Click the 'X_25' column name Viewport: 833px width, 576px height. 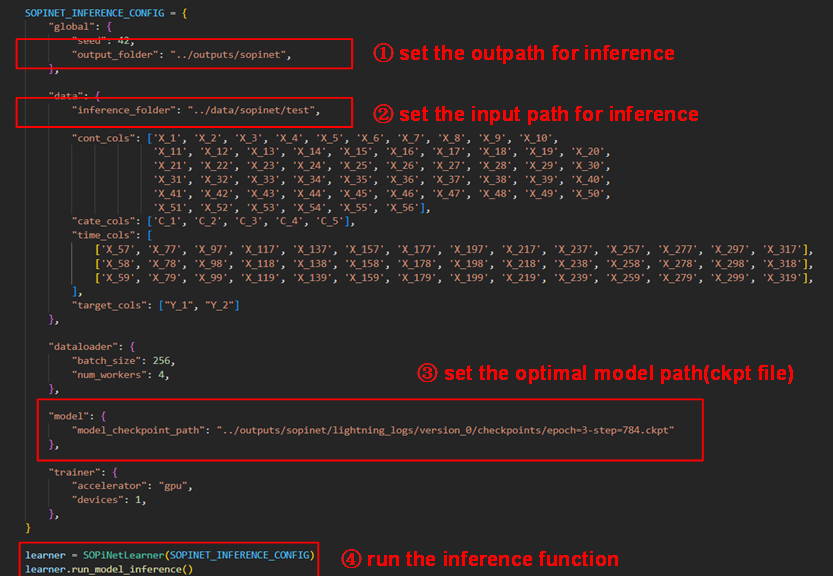(357, 166)
